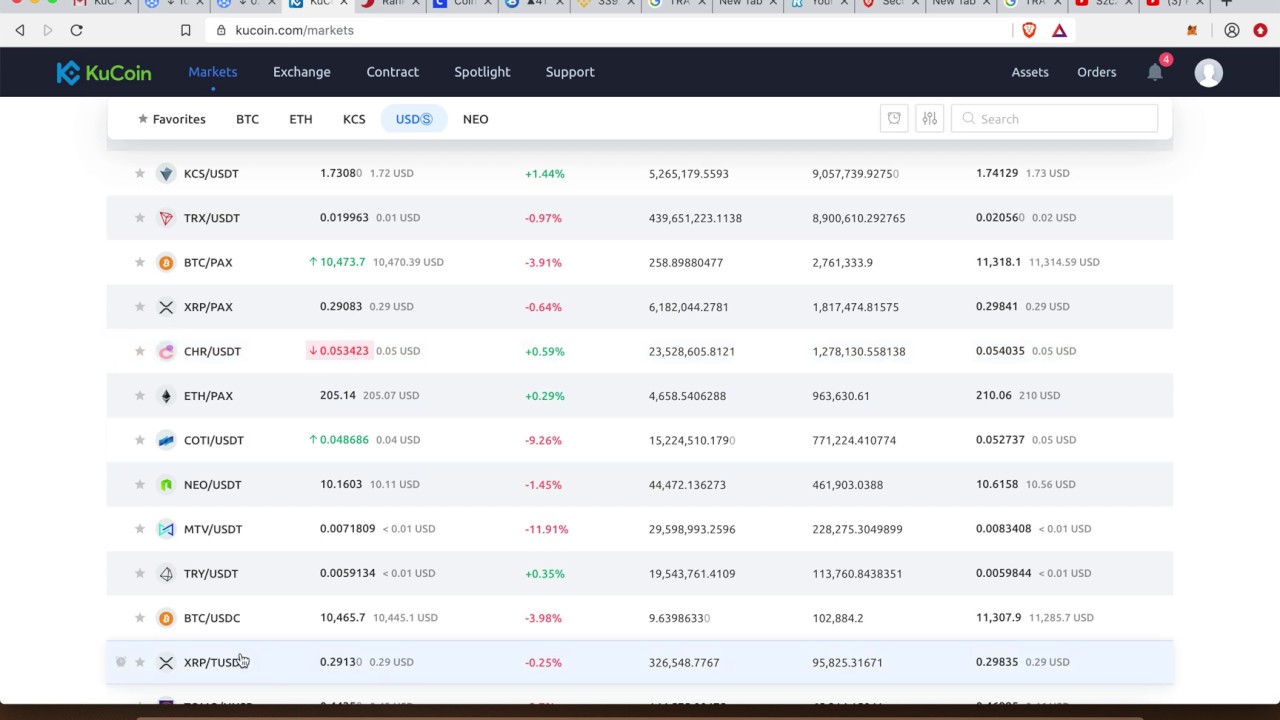Open the Assets link
This screenshot has height=720, width=1280.
(1030, 72)
